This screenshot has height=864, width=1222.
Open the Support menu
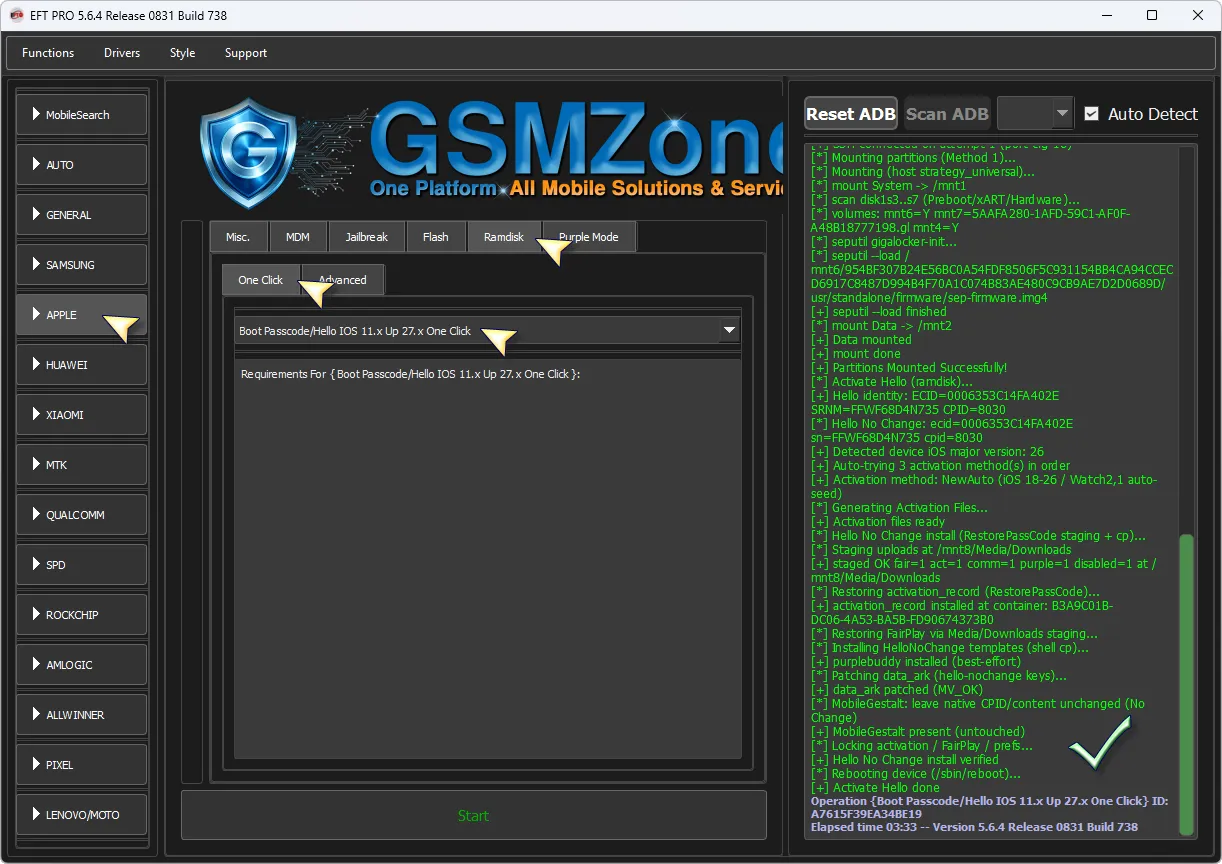coord(246,53)
